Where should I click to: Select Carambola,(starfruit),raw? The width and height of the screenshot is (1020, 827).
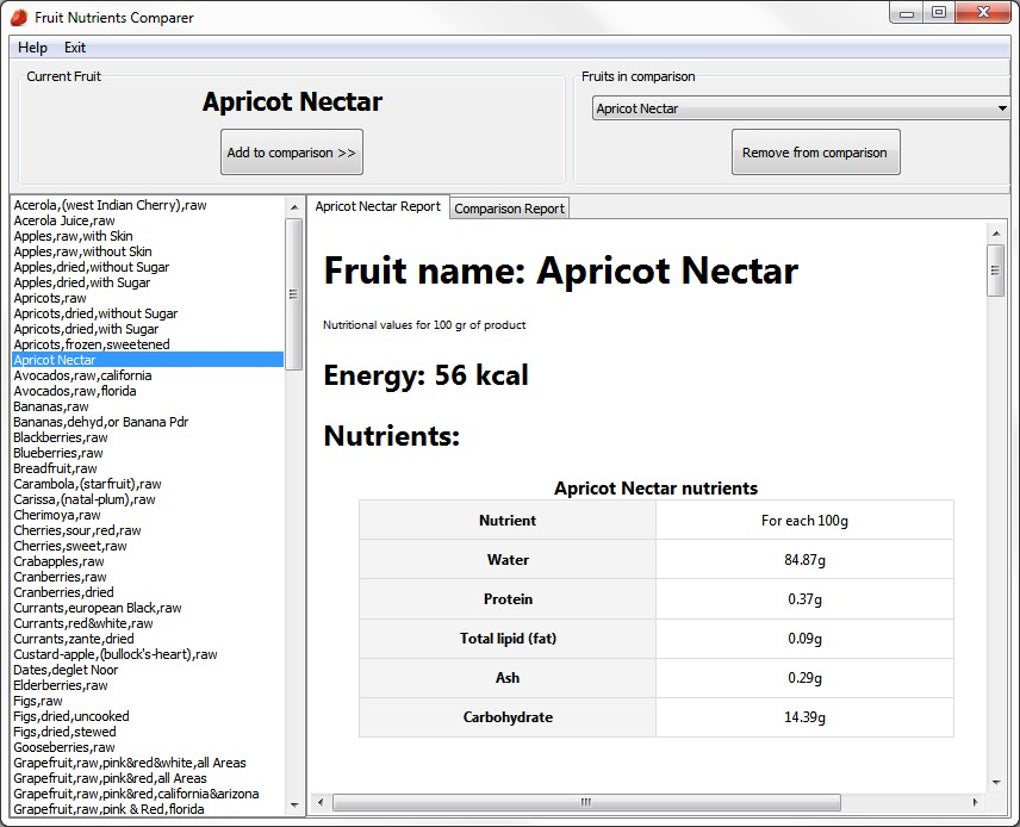point(148,484)
